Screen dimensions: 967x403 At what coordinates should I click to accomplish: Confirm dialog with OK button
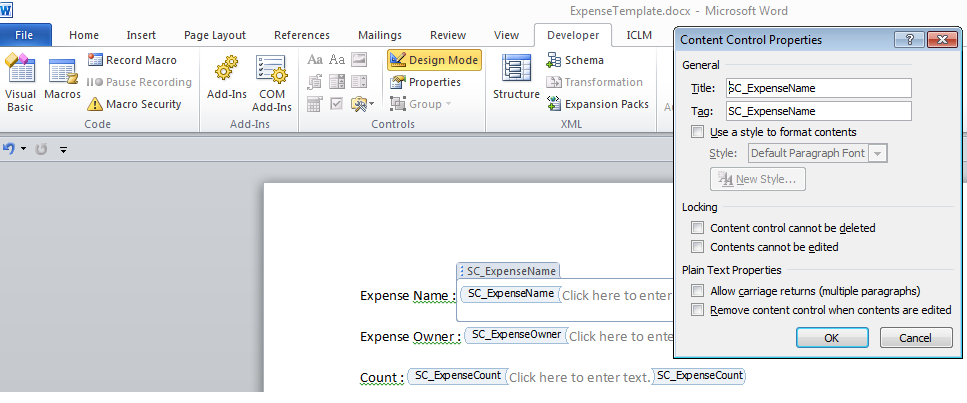tap(831, 338)
